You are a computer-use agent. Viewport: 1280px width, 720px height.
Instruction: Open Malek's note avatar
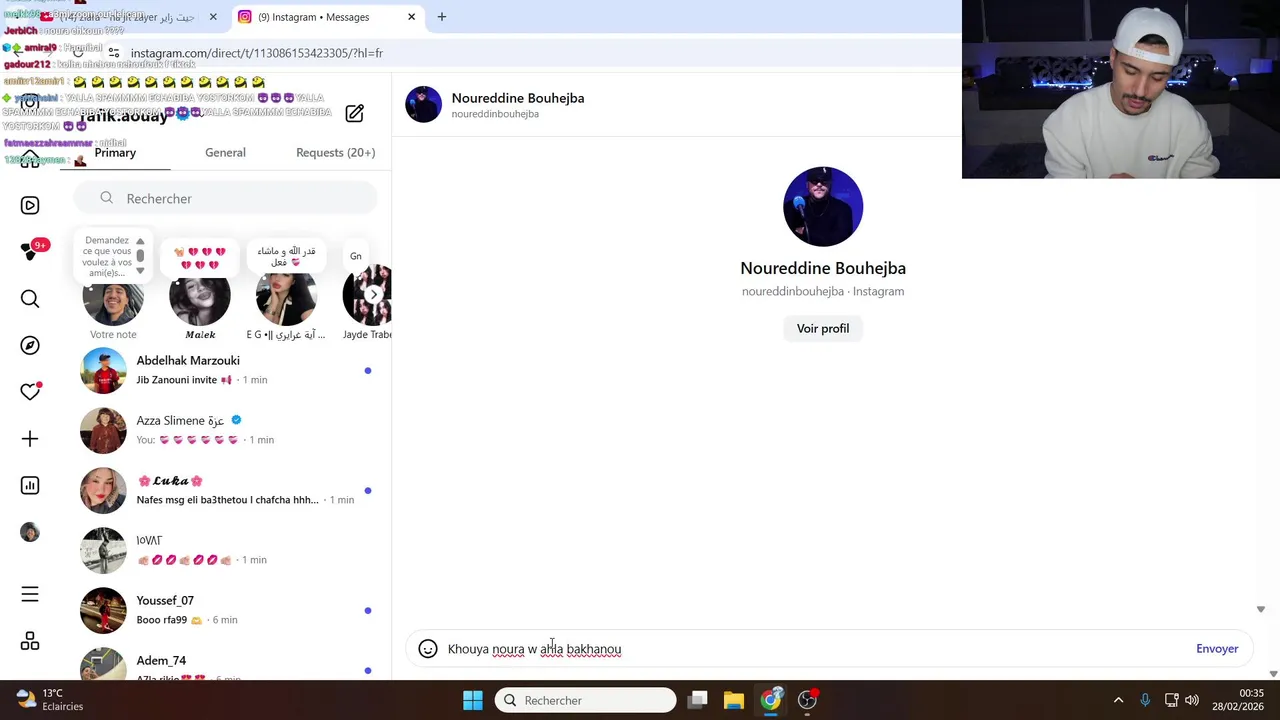pyautogui.click(x=200, y=297)
